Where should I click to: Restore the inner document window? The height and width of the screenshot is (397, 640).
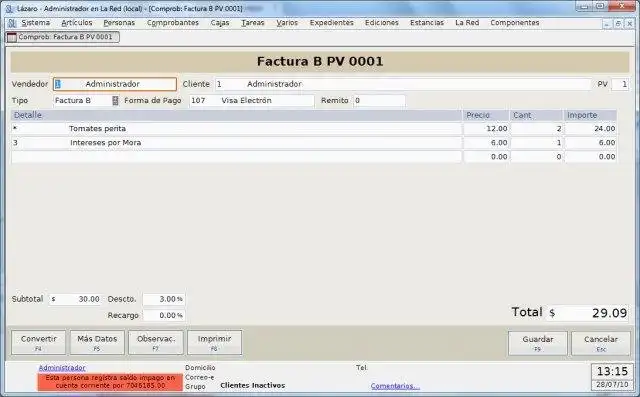618,24
